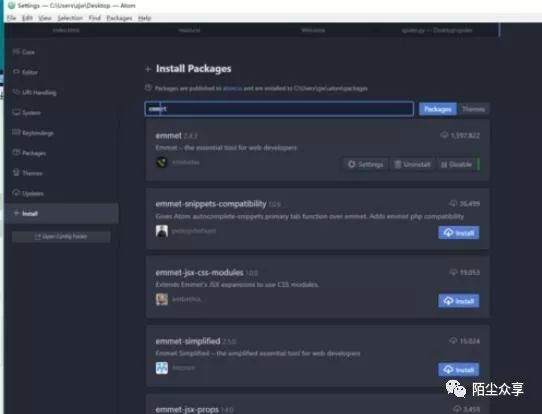Click emmet download count cloud icon
Screen dimensions: 542x414
point(444,135)
